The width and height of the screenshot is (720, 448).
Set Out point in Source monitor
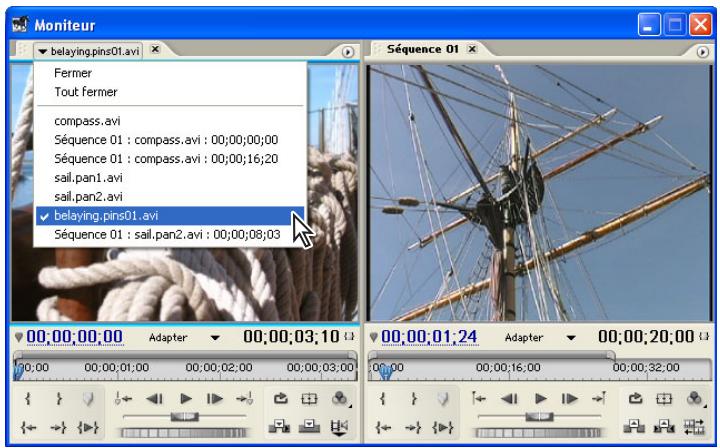coord(59,398)
